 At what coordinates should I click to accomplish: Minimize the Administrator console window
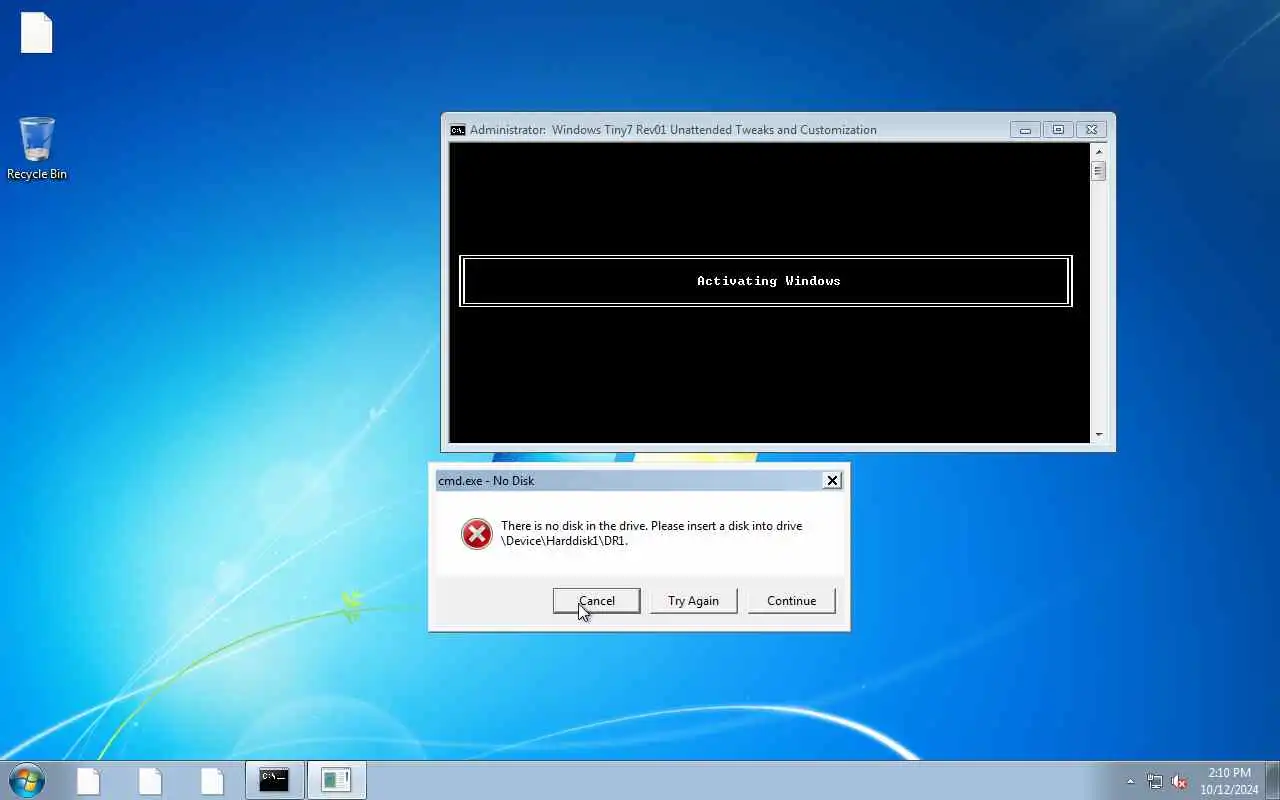click(1025, 130)
